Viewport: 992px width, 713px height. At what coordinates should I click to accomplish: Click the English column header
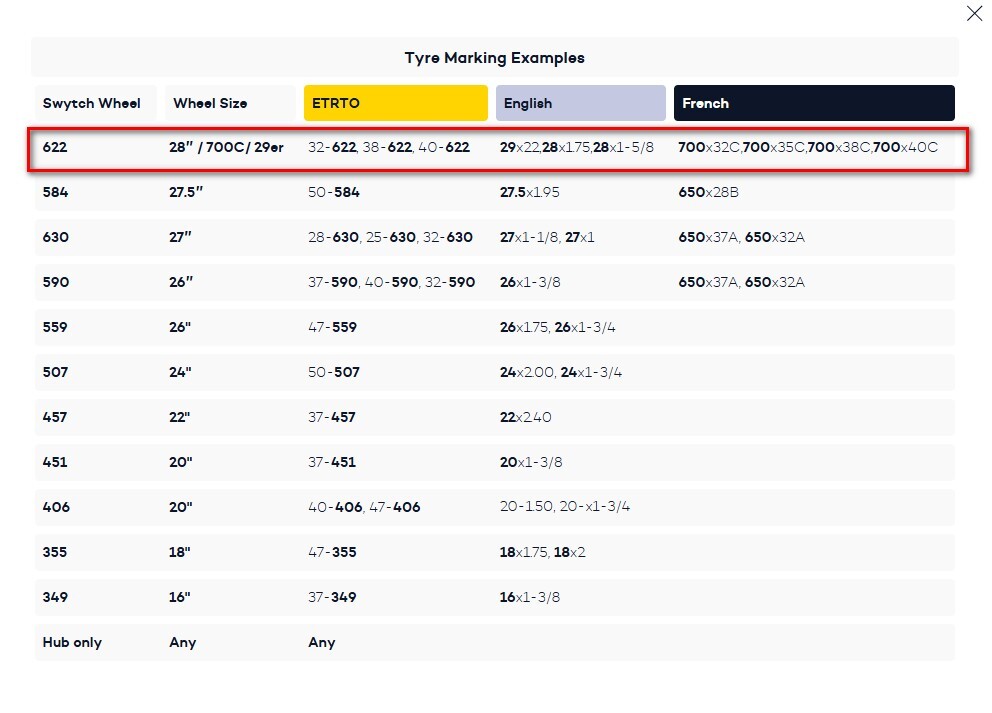pyautogui.click(x=580, y=103)
